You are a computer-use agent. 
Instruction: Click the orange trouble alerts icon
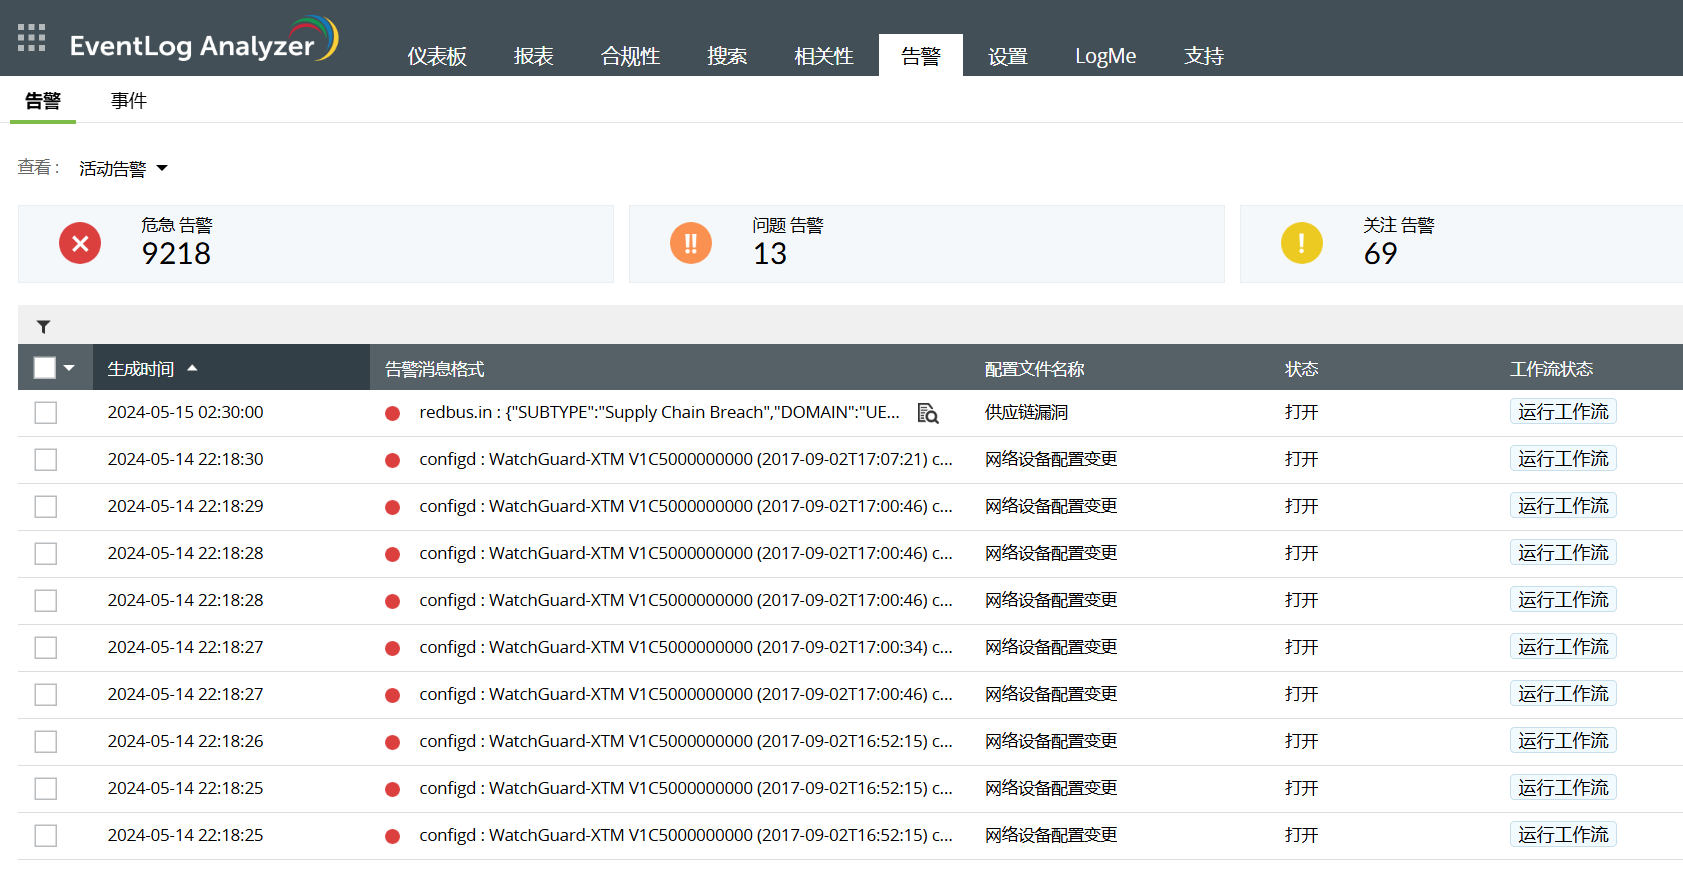click(691, 243)
